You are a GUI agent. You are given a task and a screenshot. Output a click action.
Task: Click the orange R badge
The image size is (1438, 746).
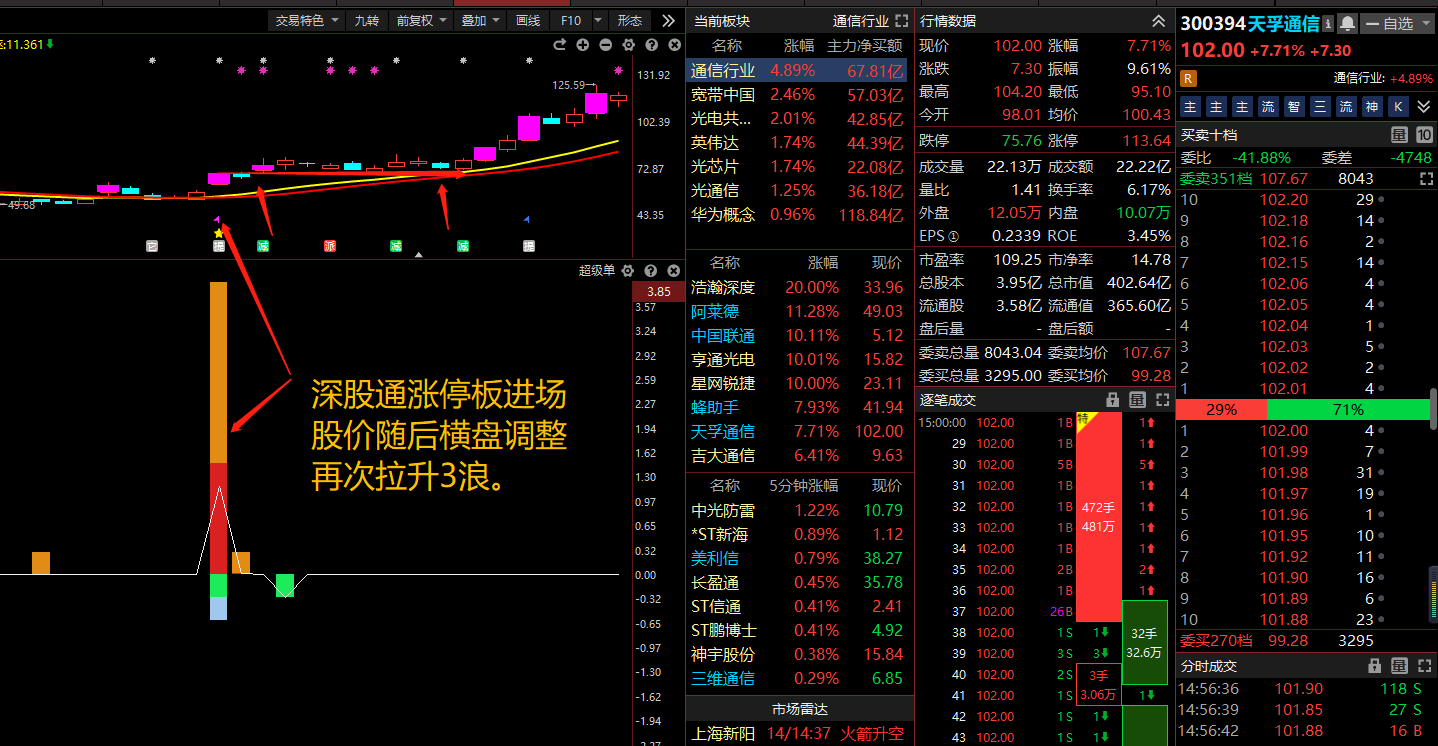coord(1189,78)
